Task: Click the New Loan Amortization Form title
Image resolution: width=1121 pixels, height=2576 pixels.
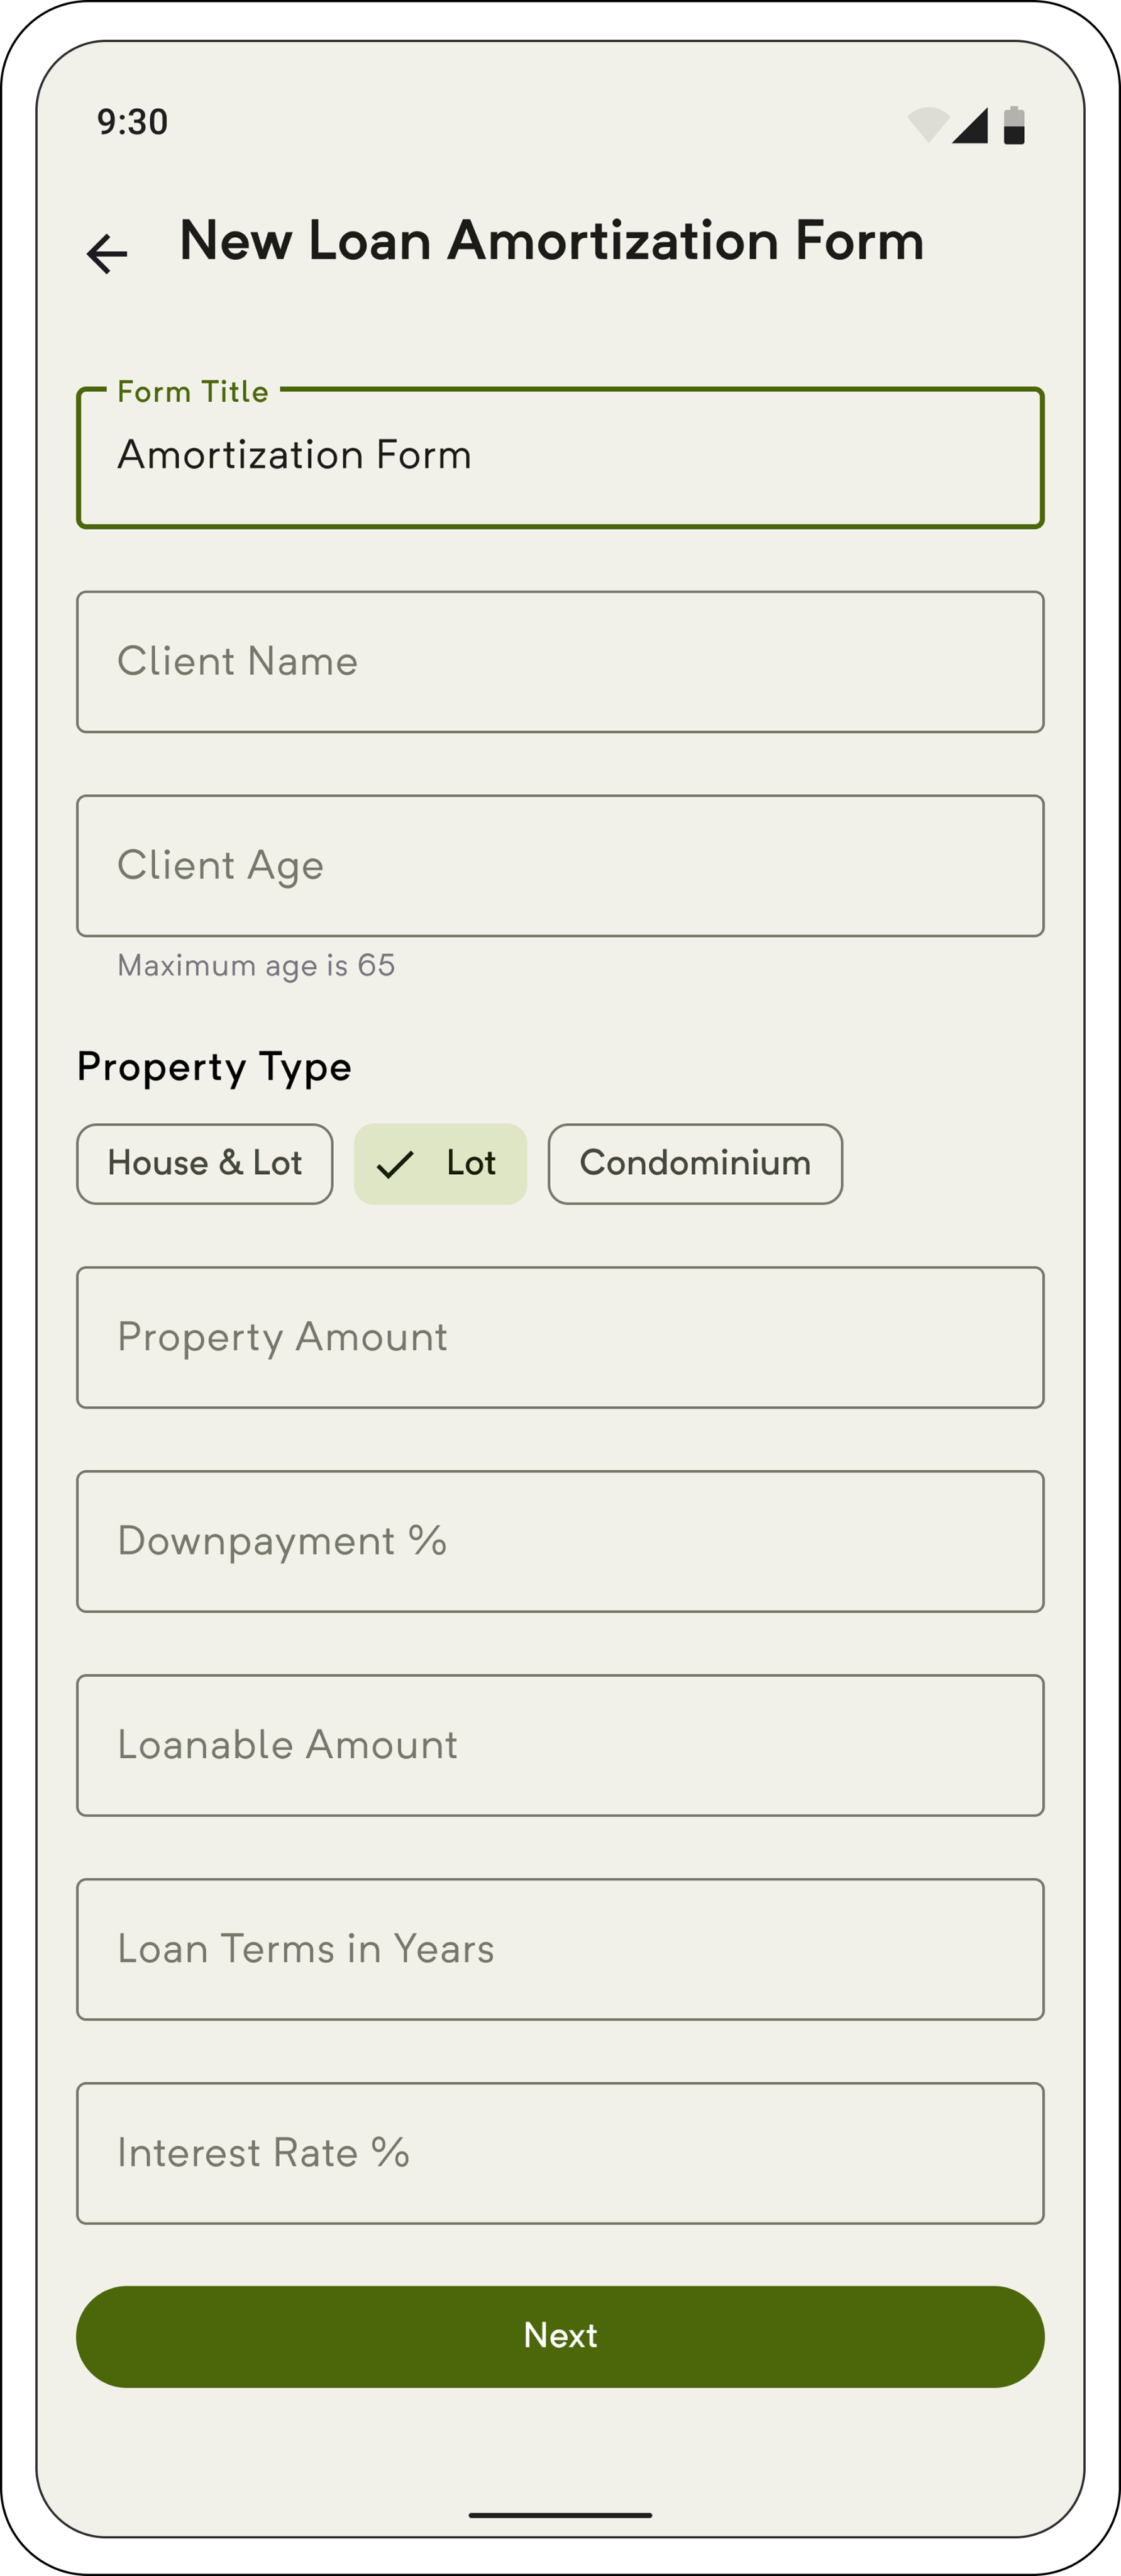Action: pos(552,241)
